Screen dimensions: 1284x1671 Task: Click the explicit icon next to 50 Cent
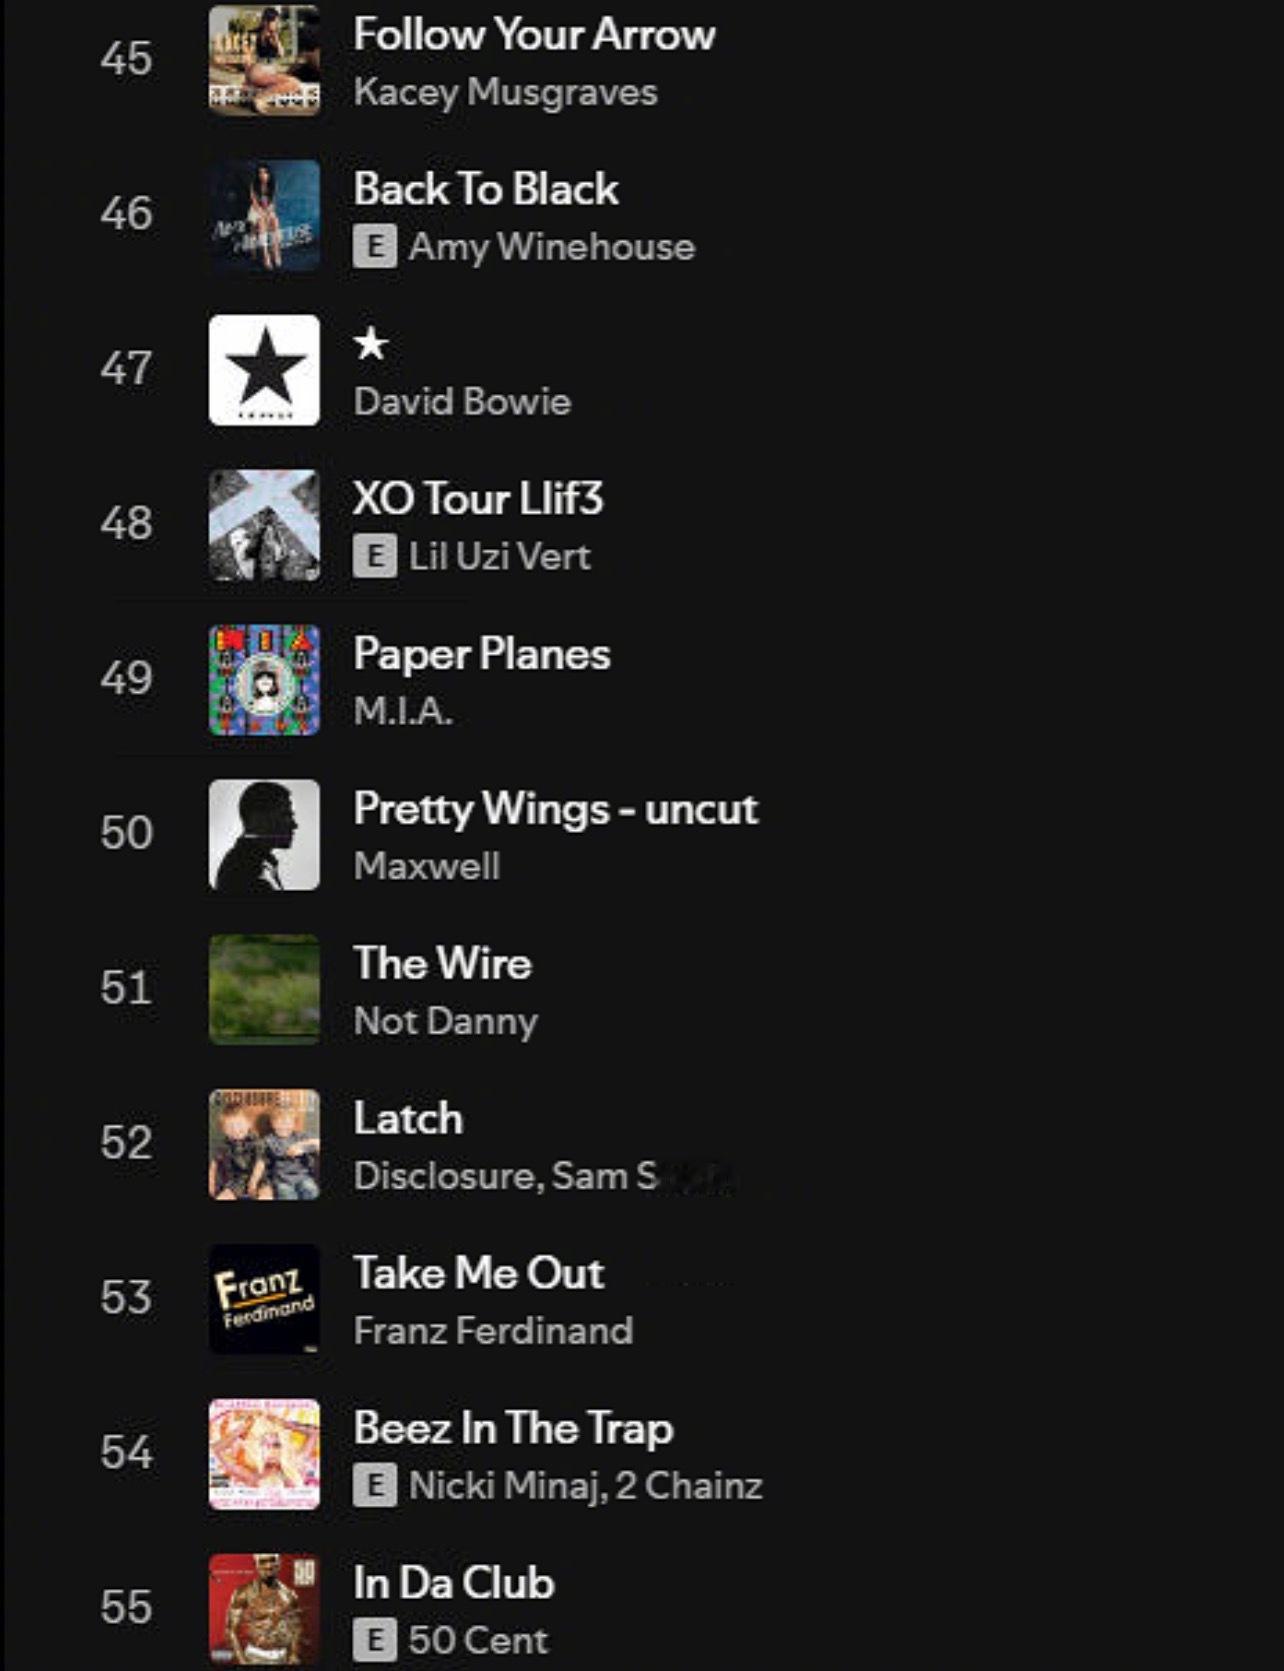(x=375, y=1641)
